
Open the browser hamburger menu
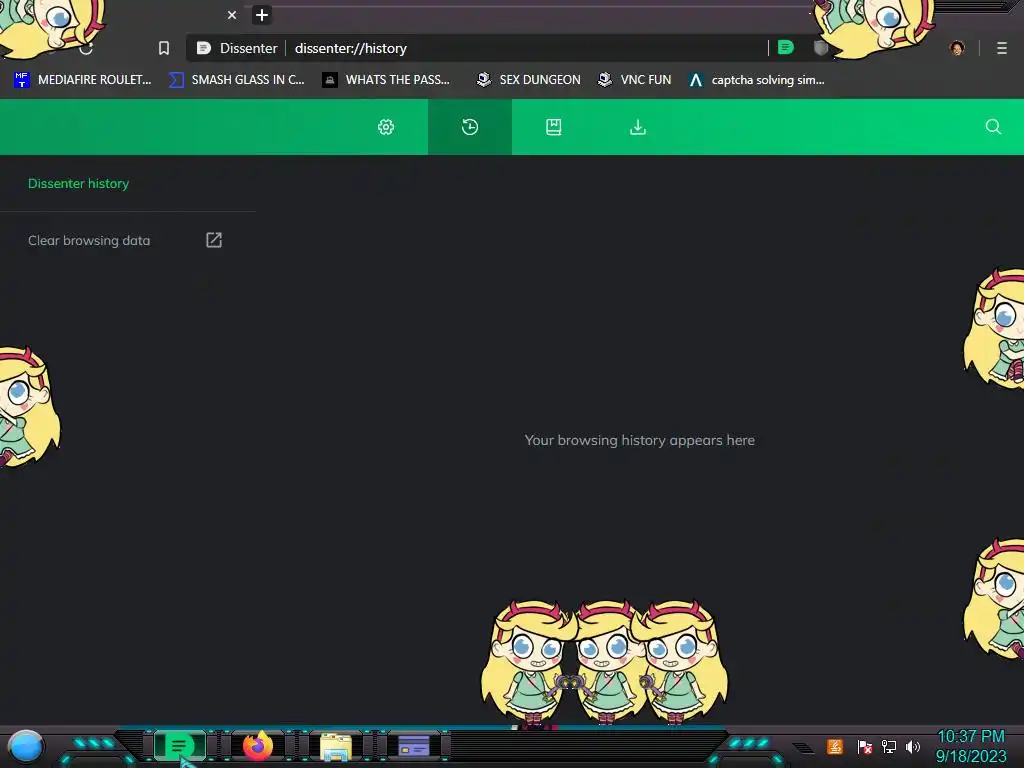(1001, 48)
